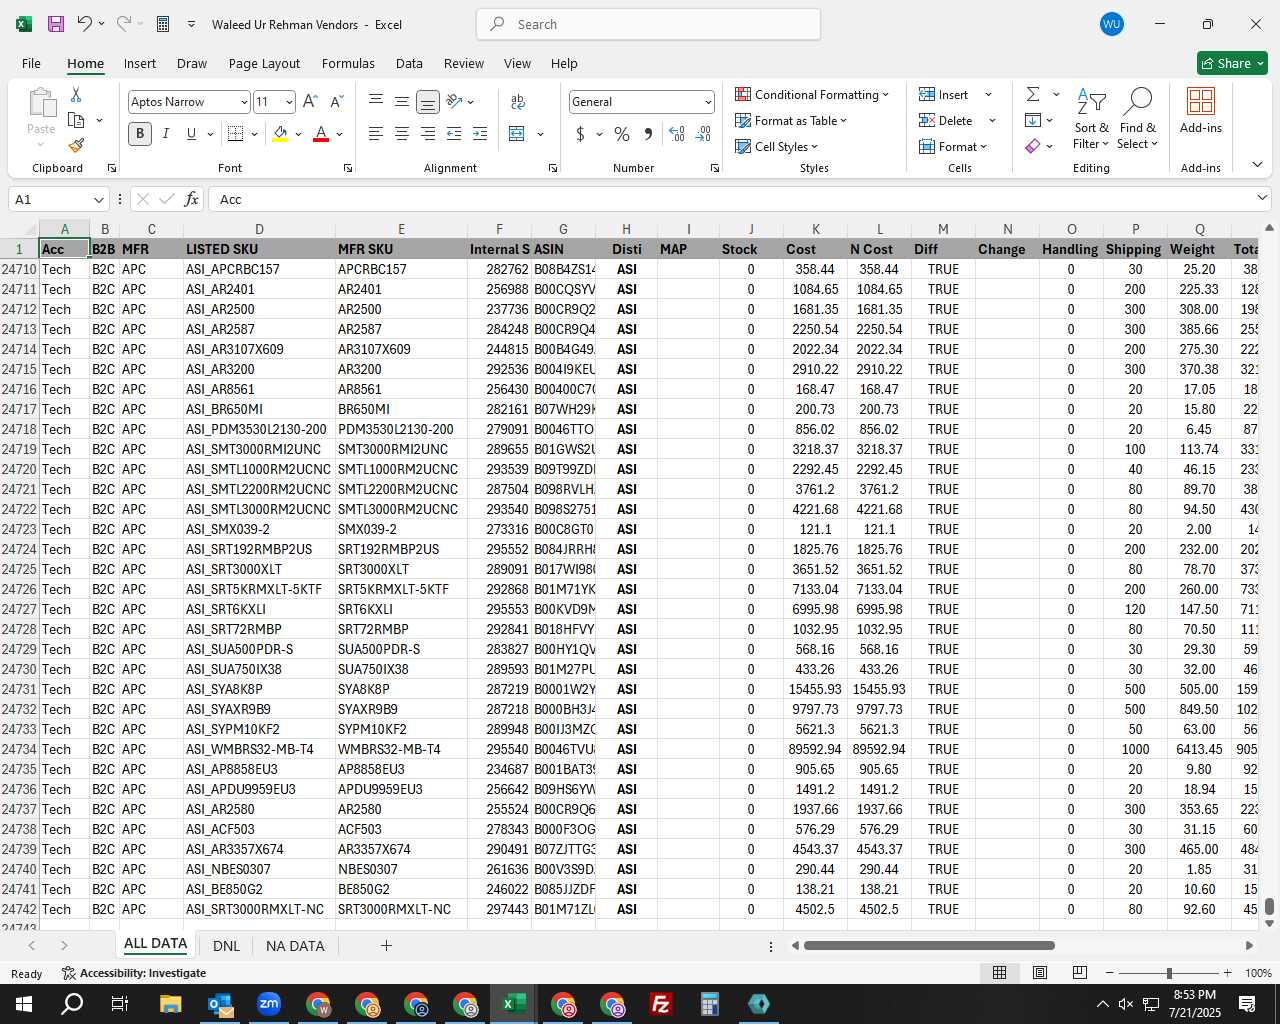Open Find & Select tool

[1138, 120]
